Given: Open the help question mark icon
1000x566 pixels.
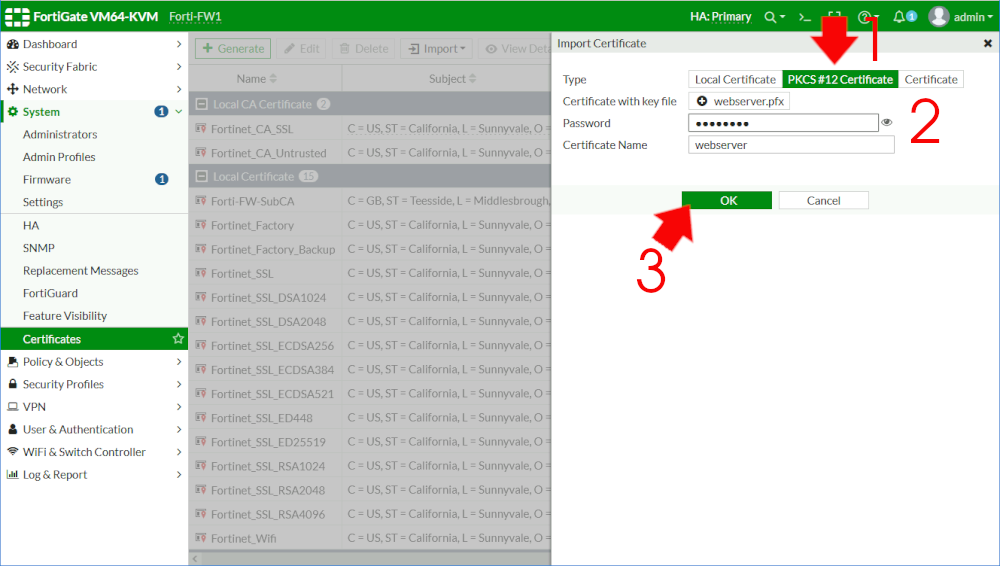Looking at the screenshot, I should pos(864,17).
